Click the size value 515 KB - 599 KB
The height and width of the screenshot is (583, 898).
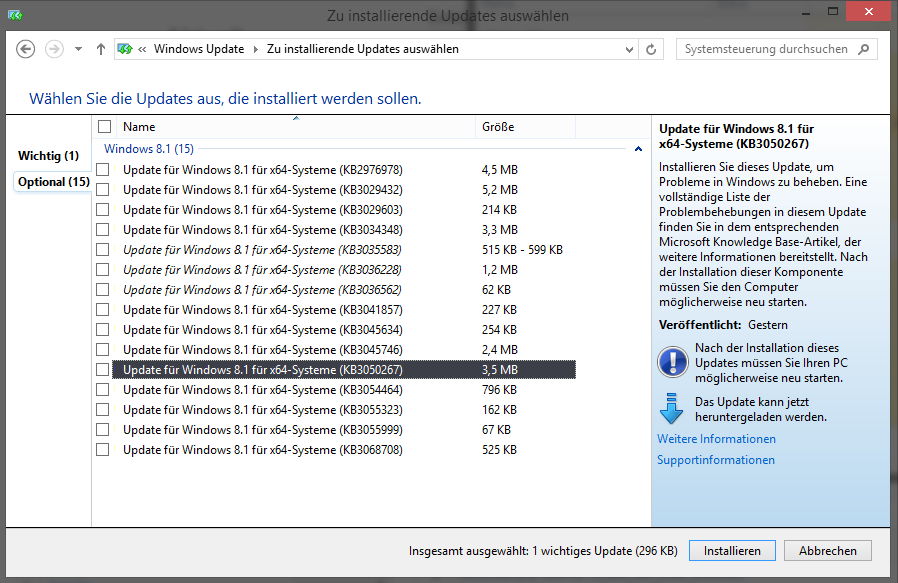522,250
